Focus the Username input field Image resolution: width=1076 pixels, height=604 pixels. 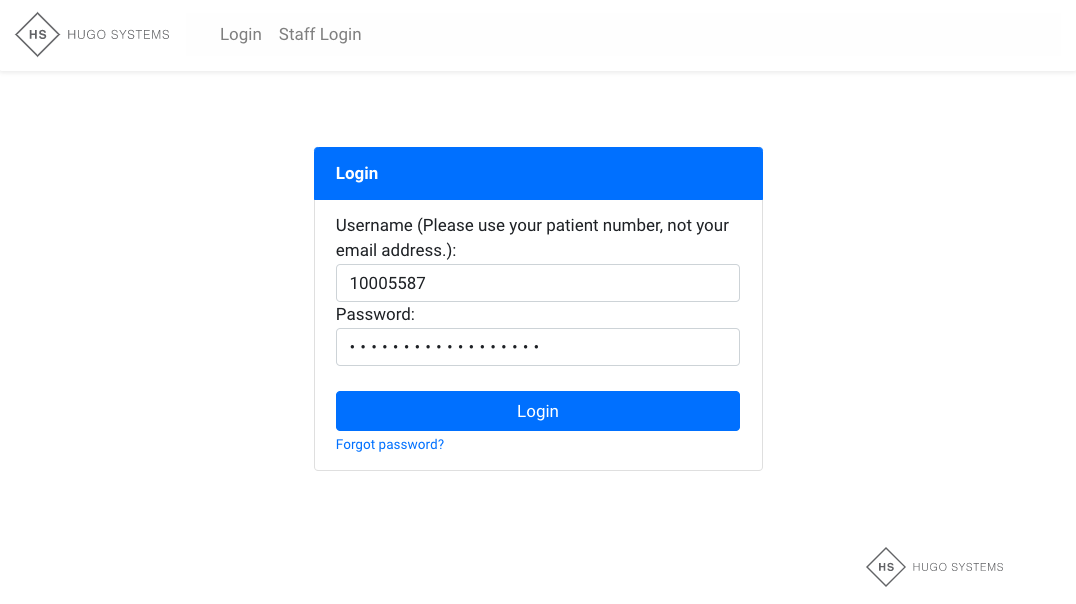[x=538, y=283]
